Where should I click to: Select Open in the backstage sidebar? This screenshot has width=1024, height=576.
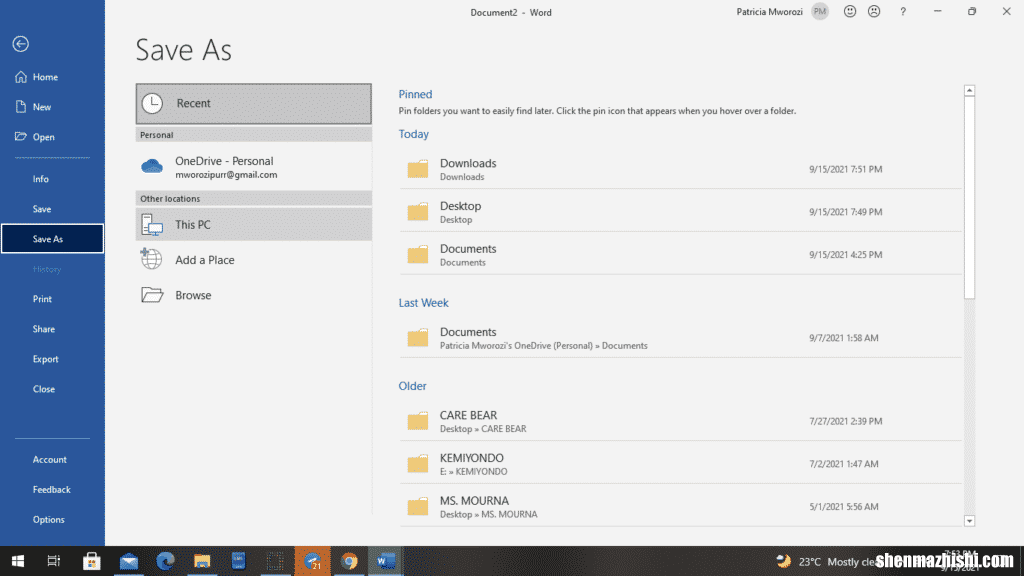(52, 137)
